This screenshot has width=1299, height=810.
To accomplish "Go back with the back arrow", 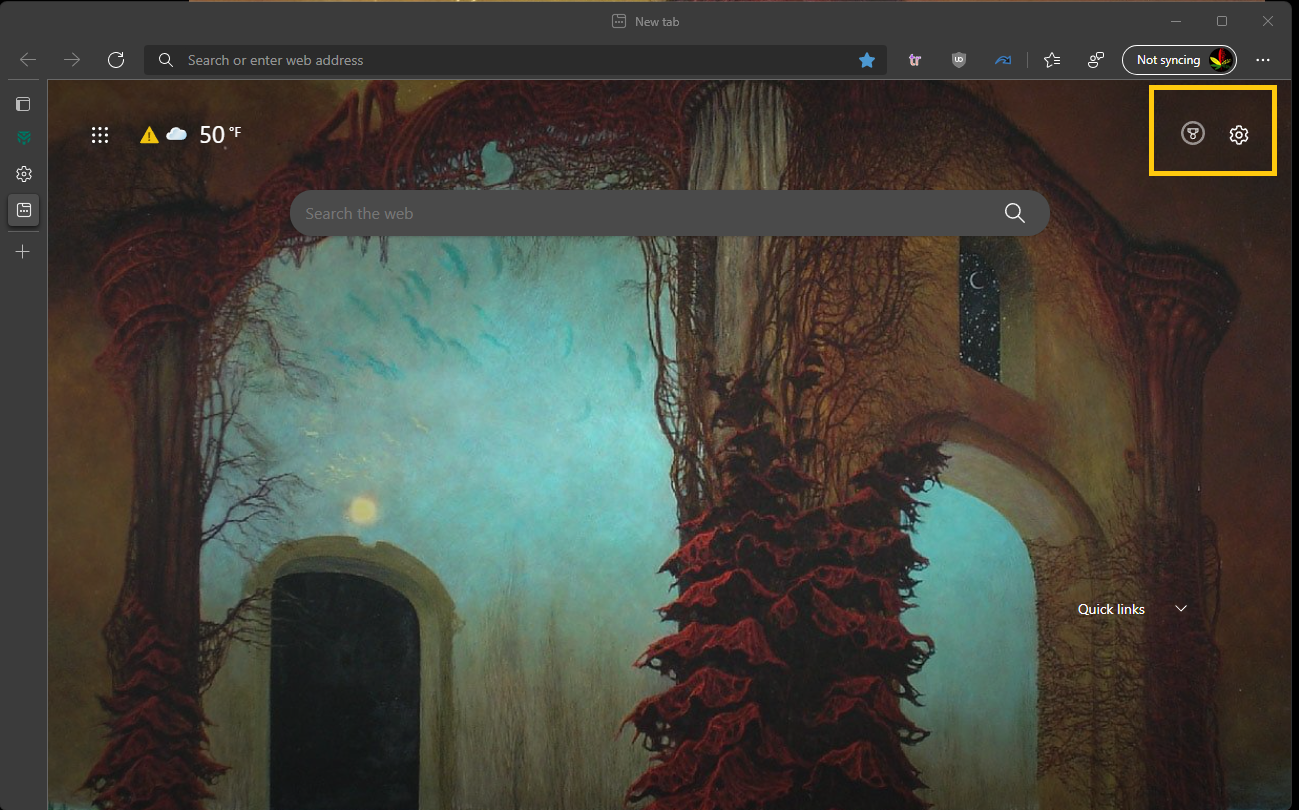I will click(x=28, y=60).
